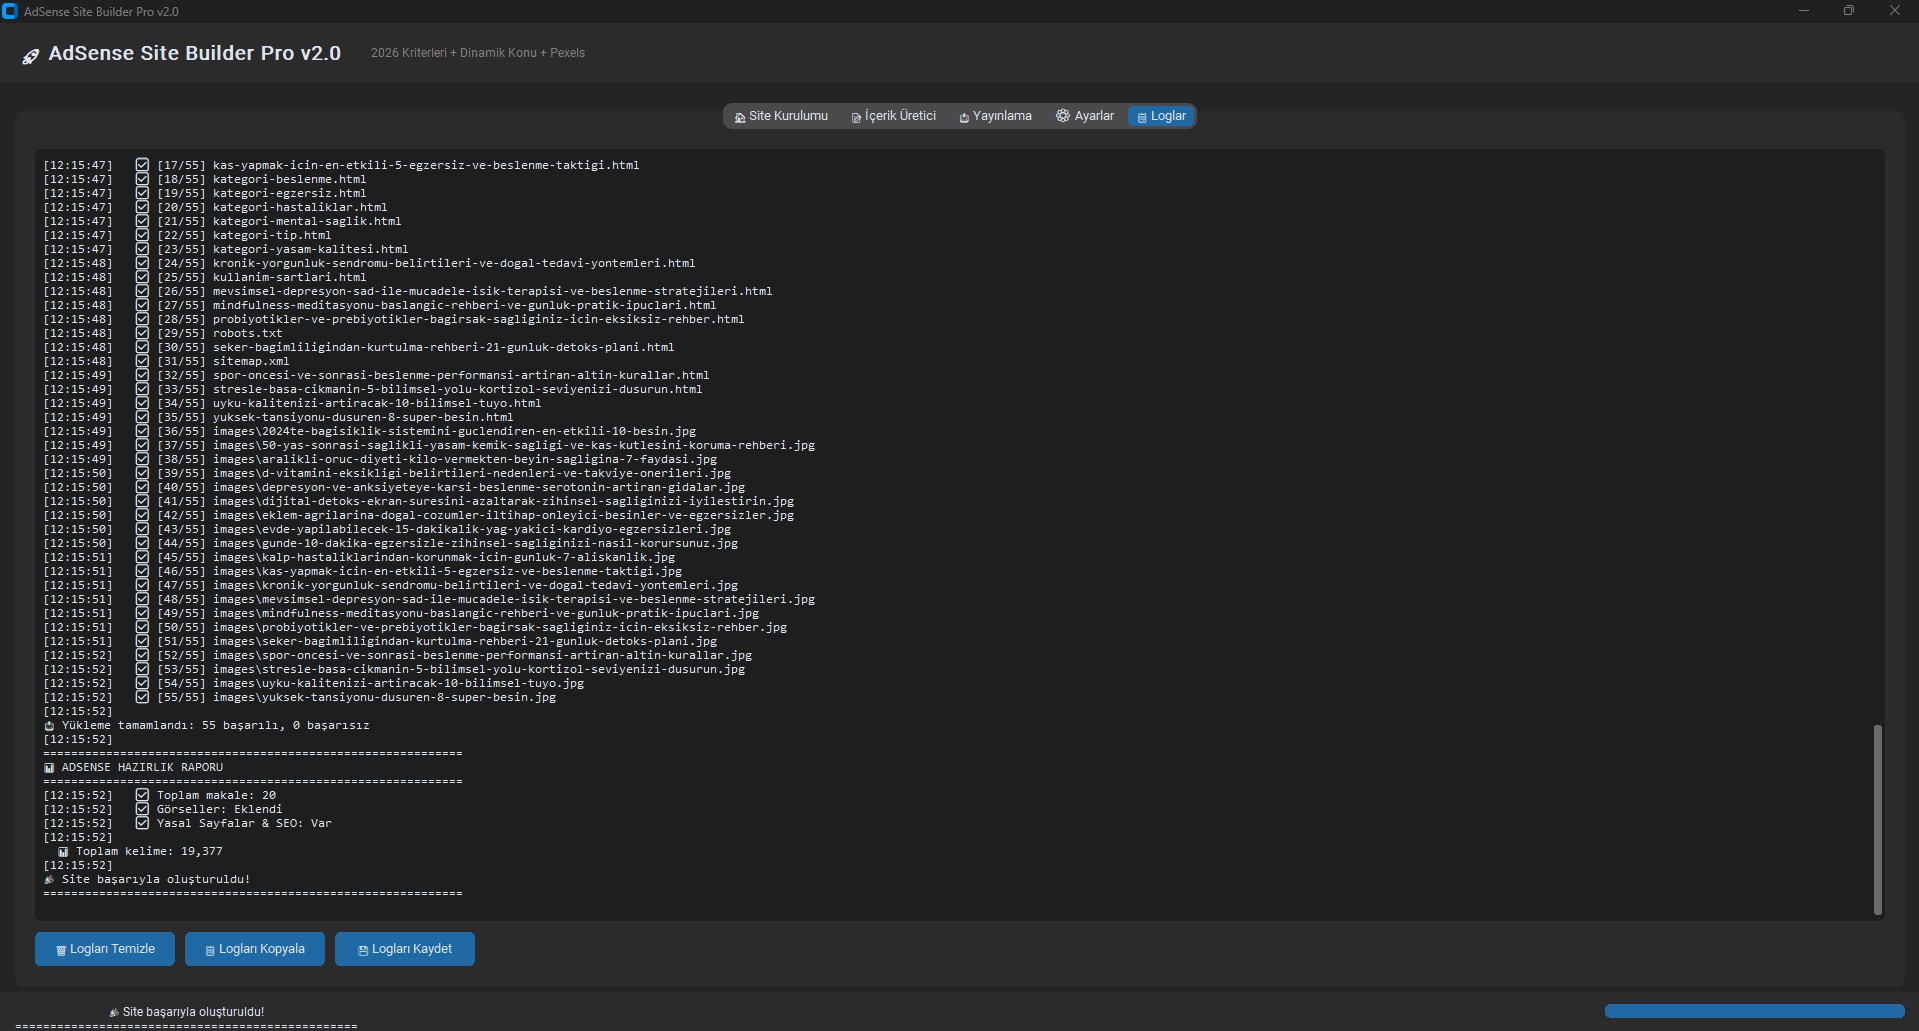This screenshot has height=1031, width=1919.
Task: Click the checkmark icon on the sitemap.xml log row
Action: (142, 361)
